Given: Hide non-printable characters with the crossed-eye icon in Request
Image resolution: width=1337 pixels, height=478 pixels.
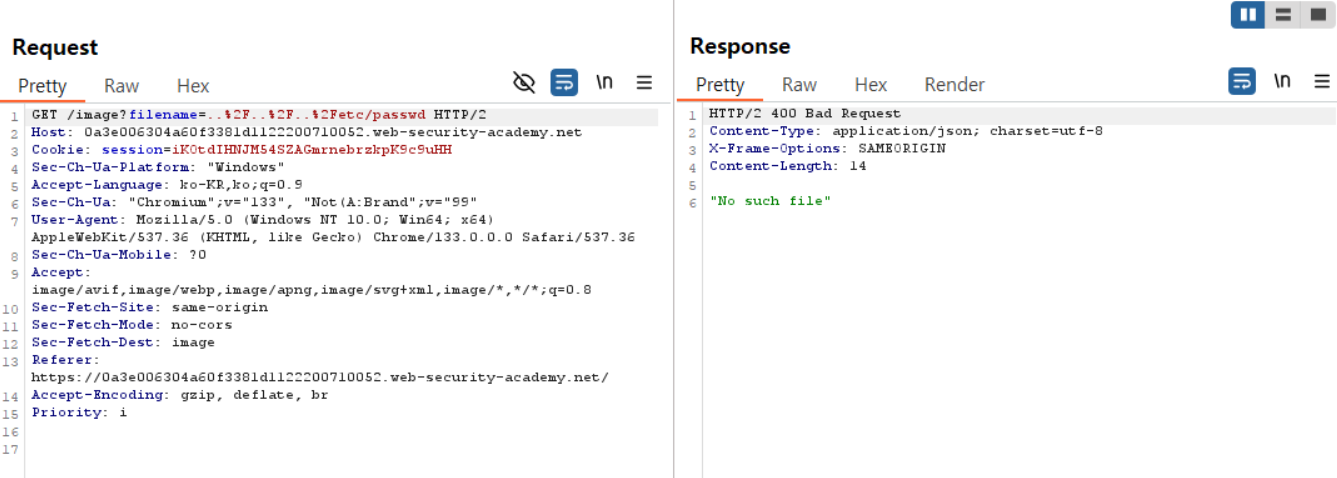Looking at the screenshot, I should 524,82.
